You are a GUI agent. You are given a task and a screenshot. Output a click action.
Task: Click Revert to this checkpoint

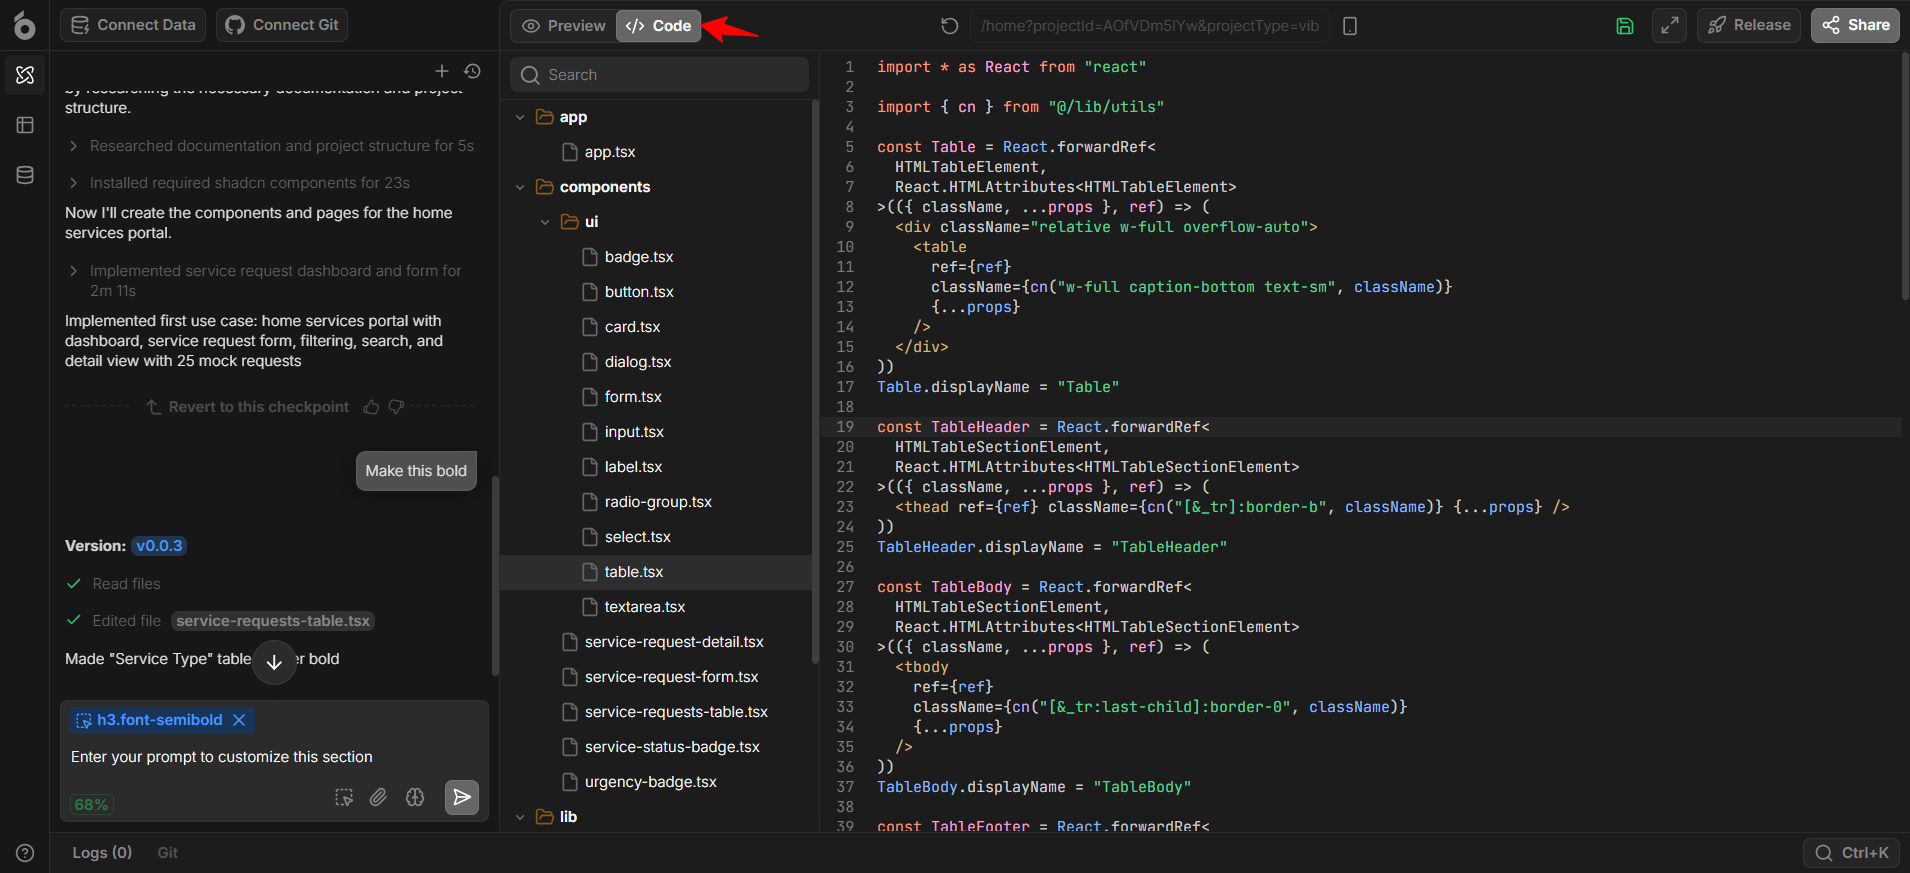click(248, 407)
